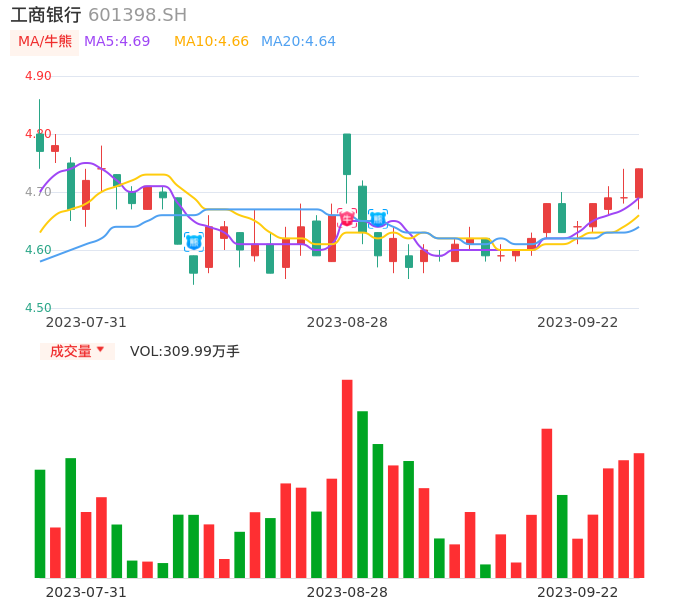Click the first green volume bar on the left

coord(40,524)
